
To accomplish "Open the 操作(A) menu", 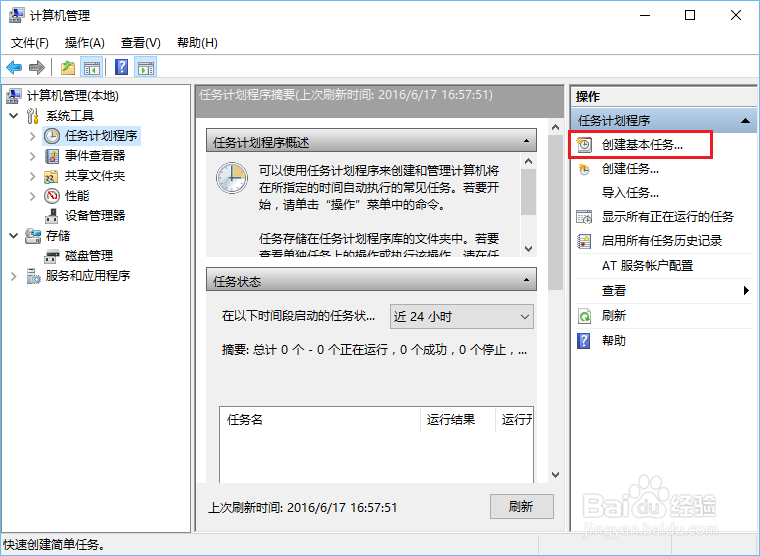I will 84,43.
